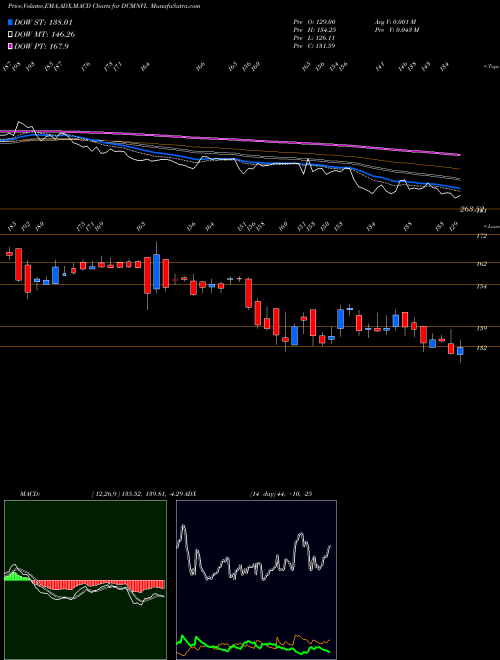Select the 'DOW PT: 167.9' legend text

(x=41, y=46)
